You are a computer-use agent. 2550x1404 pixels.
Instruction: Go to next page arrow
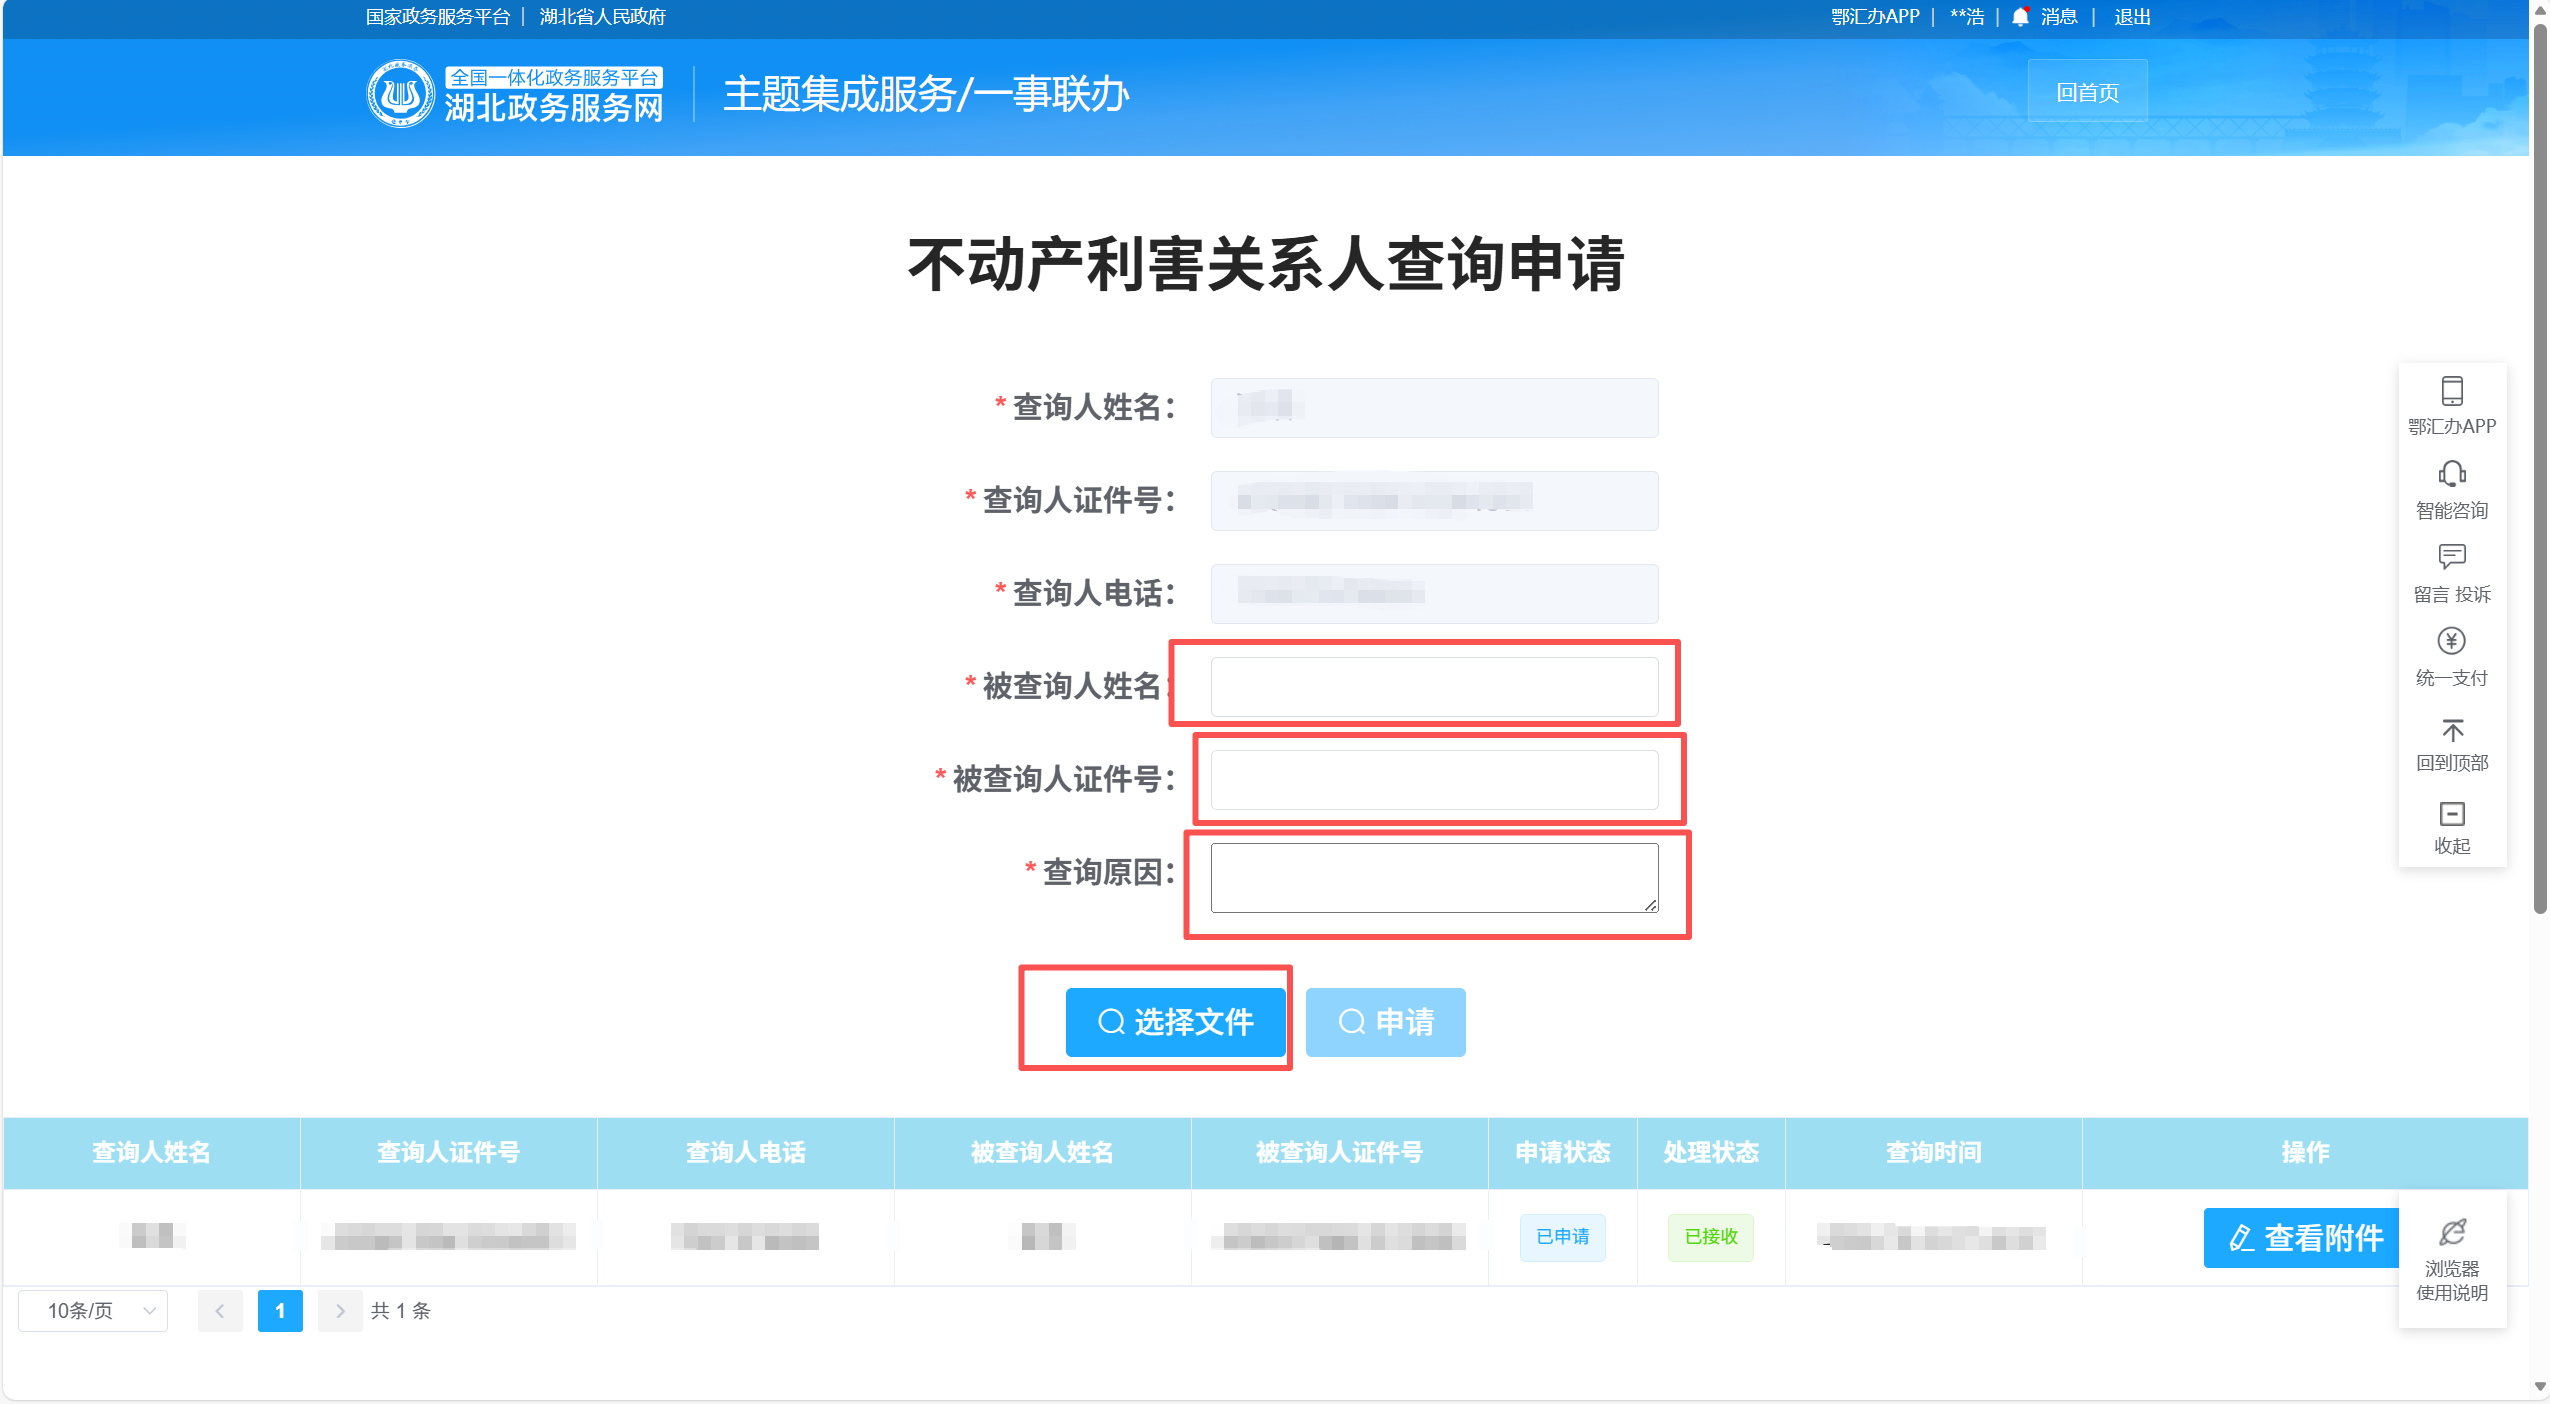(x=340, y=1311)
